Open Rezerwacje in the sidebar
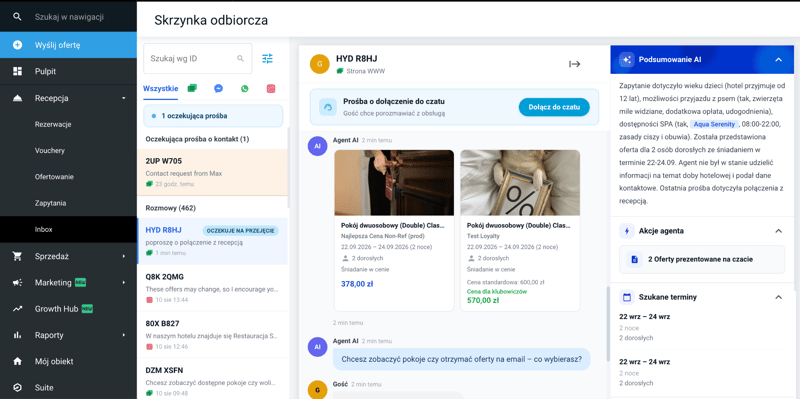 (x=53, y=124)
